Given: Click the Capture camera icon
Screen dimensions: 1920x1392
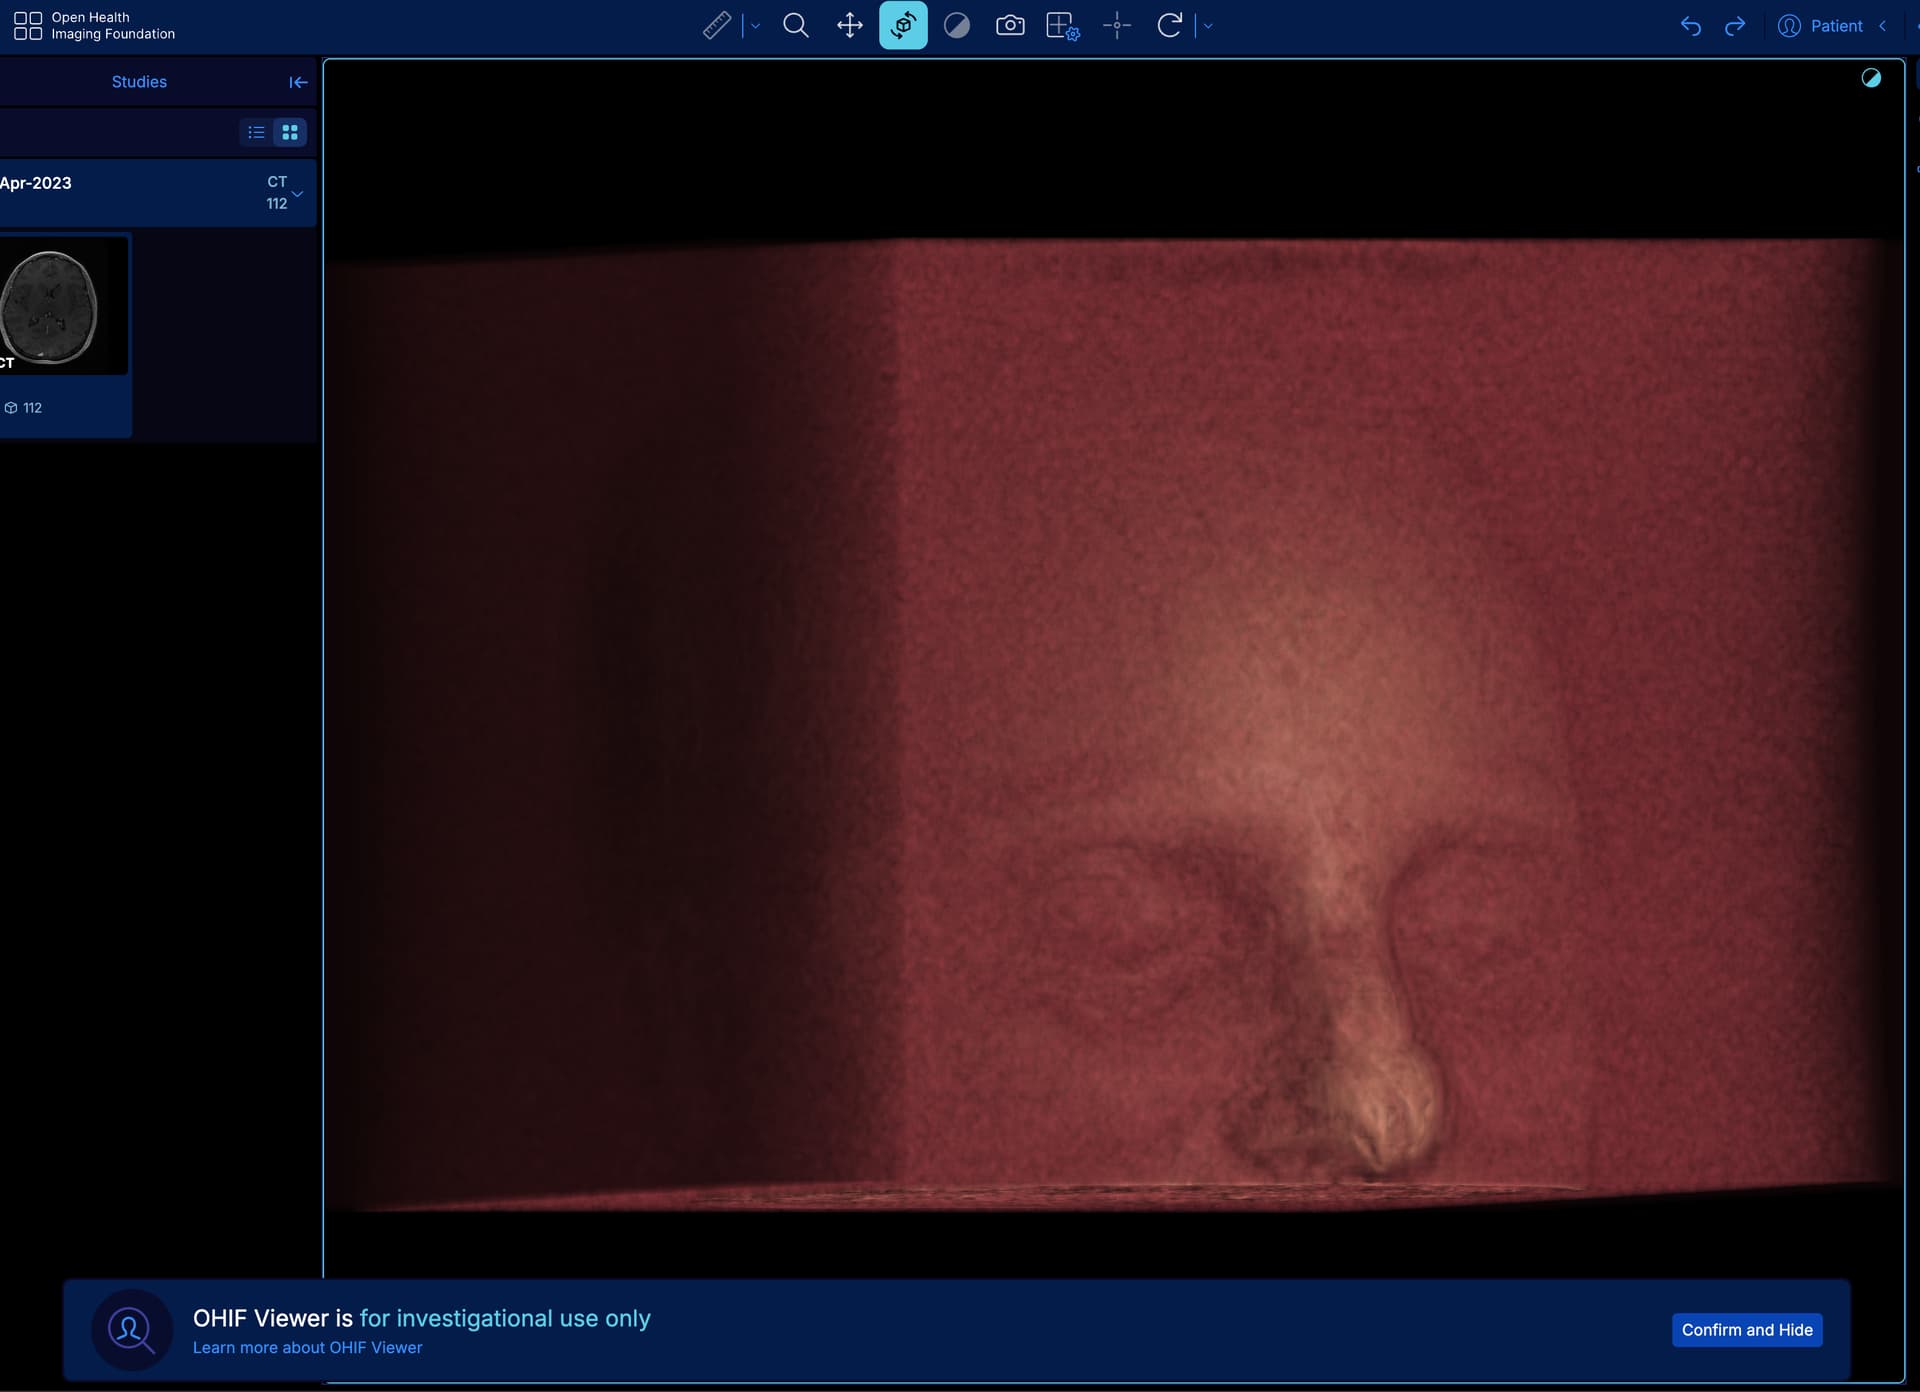Looking at the screenshot, I should tap(1010, 26).
